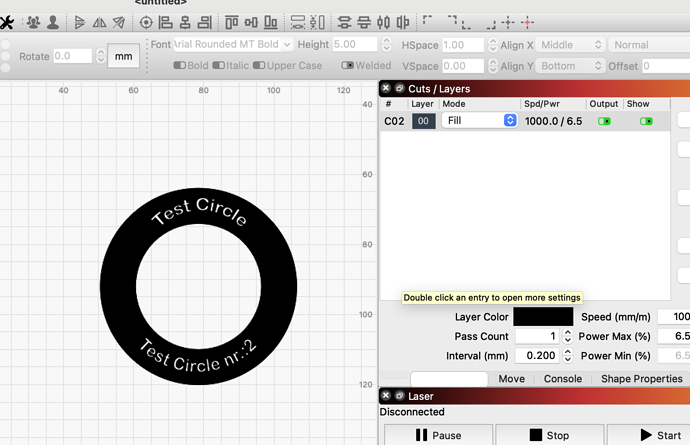This screenshot has width=690, height=445.
Task: Toggle Italic text switch
Action: (219, 65)
